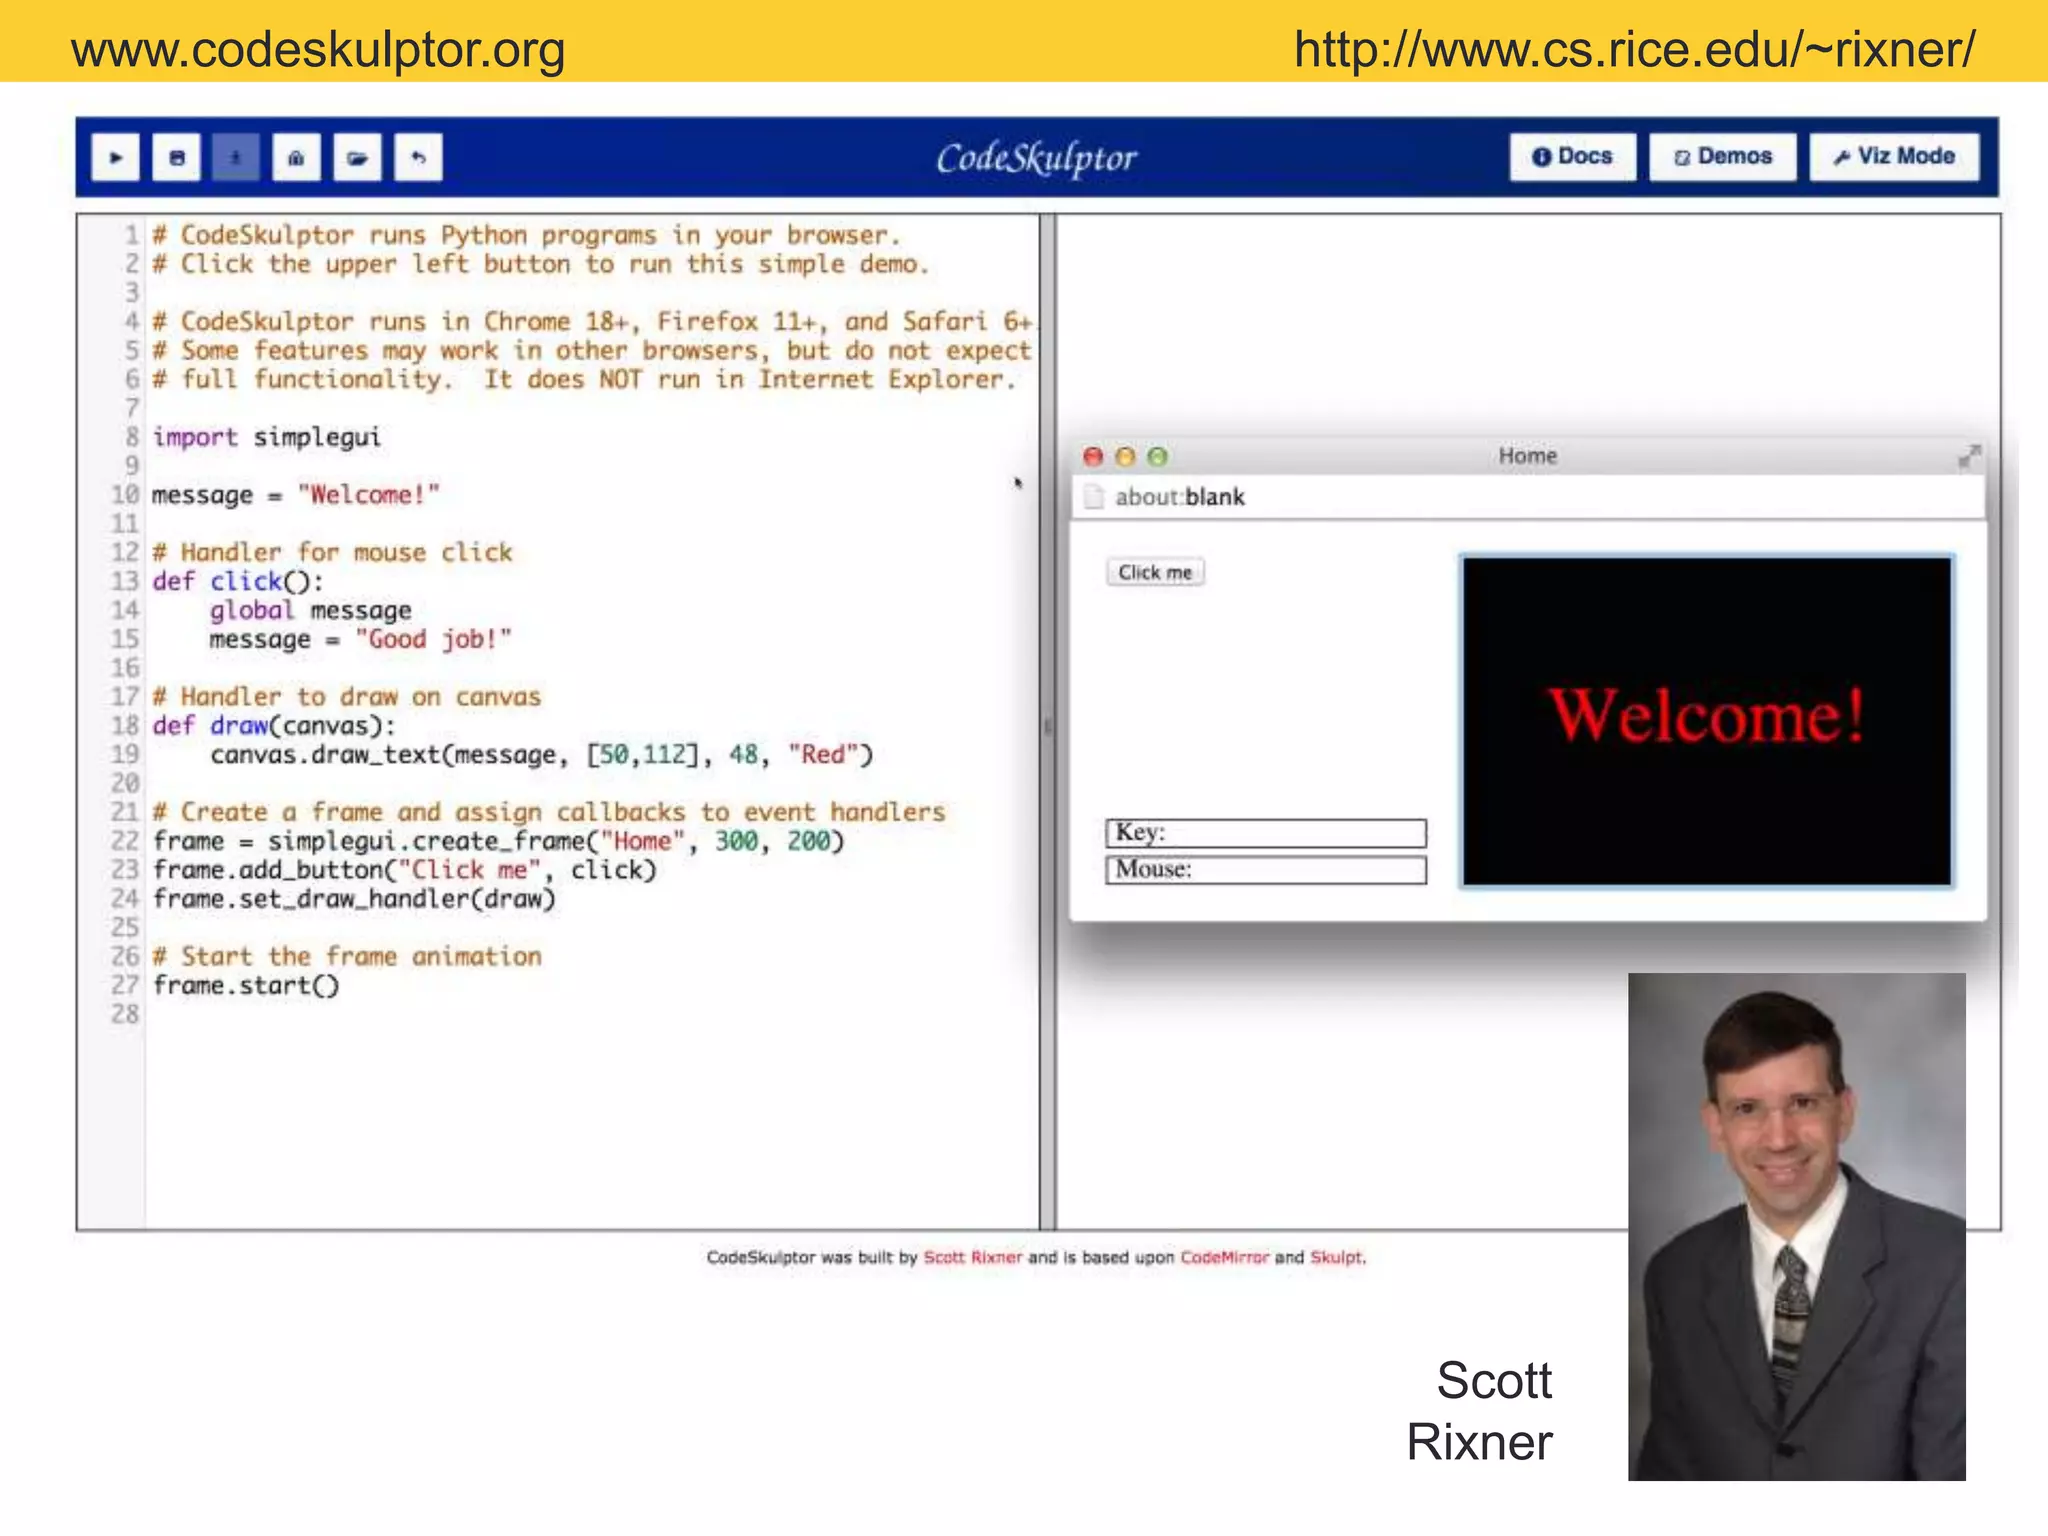The image size is (2048, 1536).
Task: Click the black Welcome! canvas
Action: tap(1706, 721)
